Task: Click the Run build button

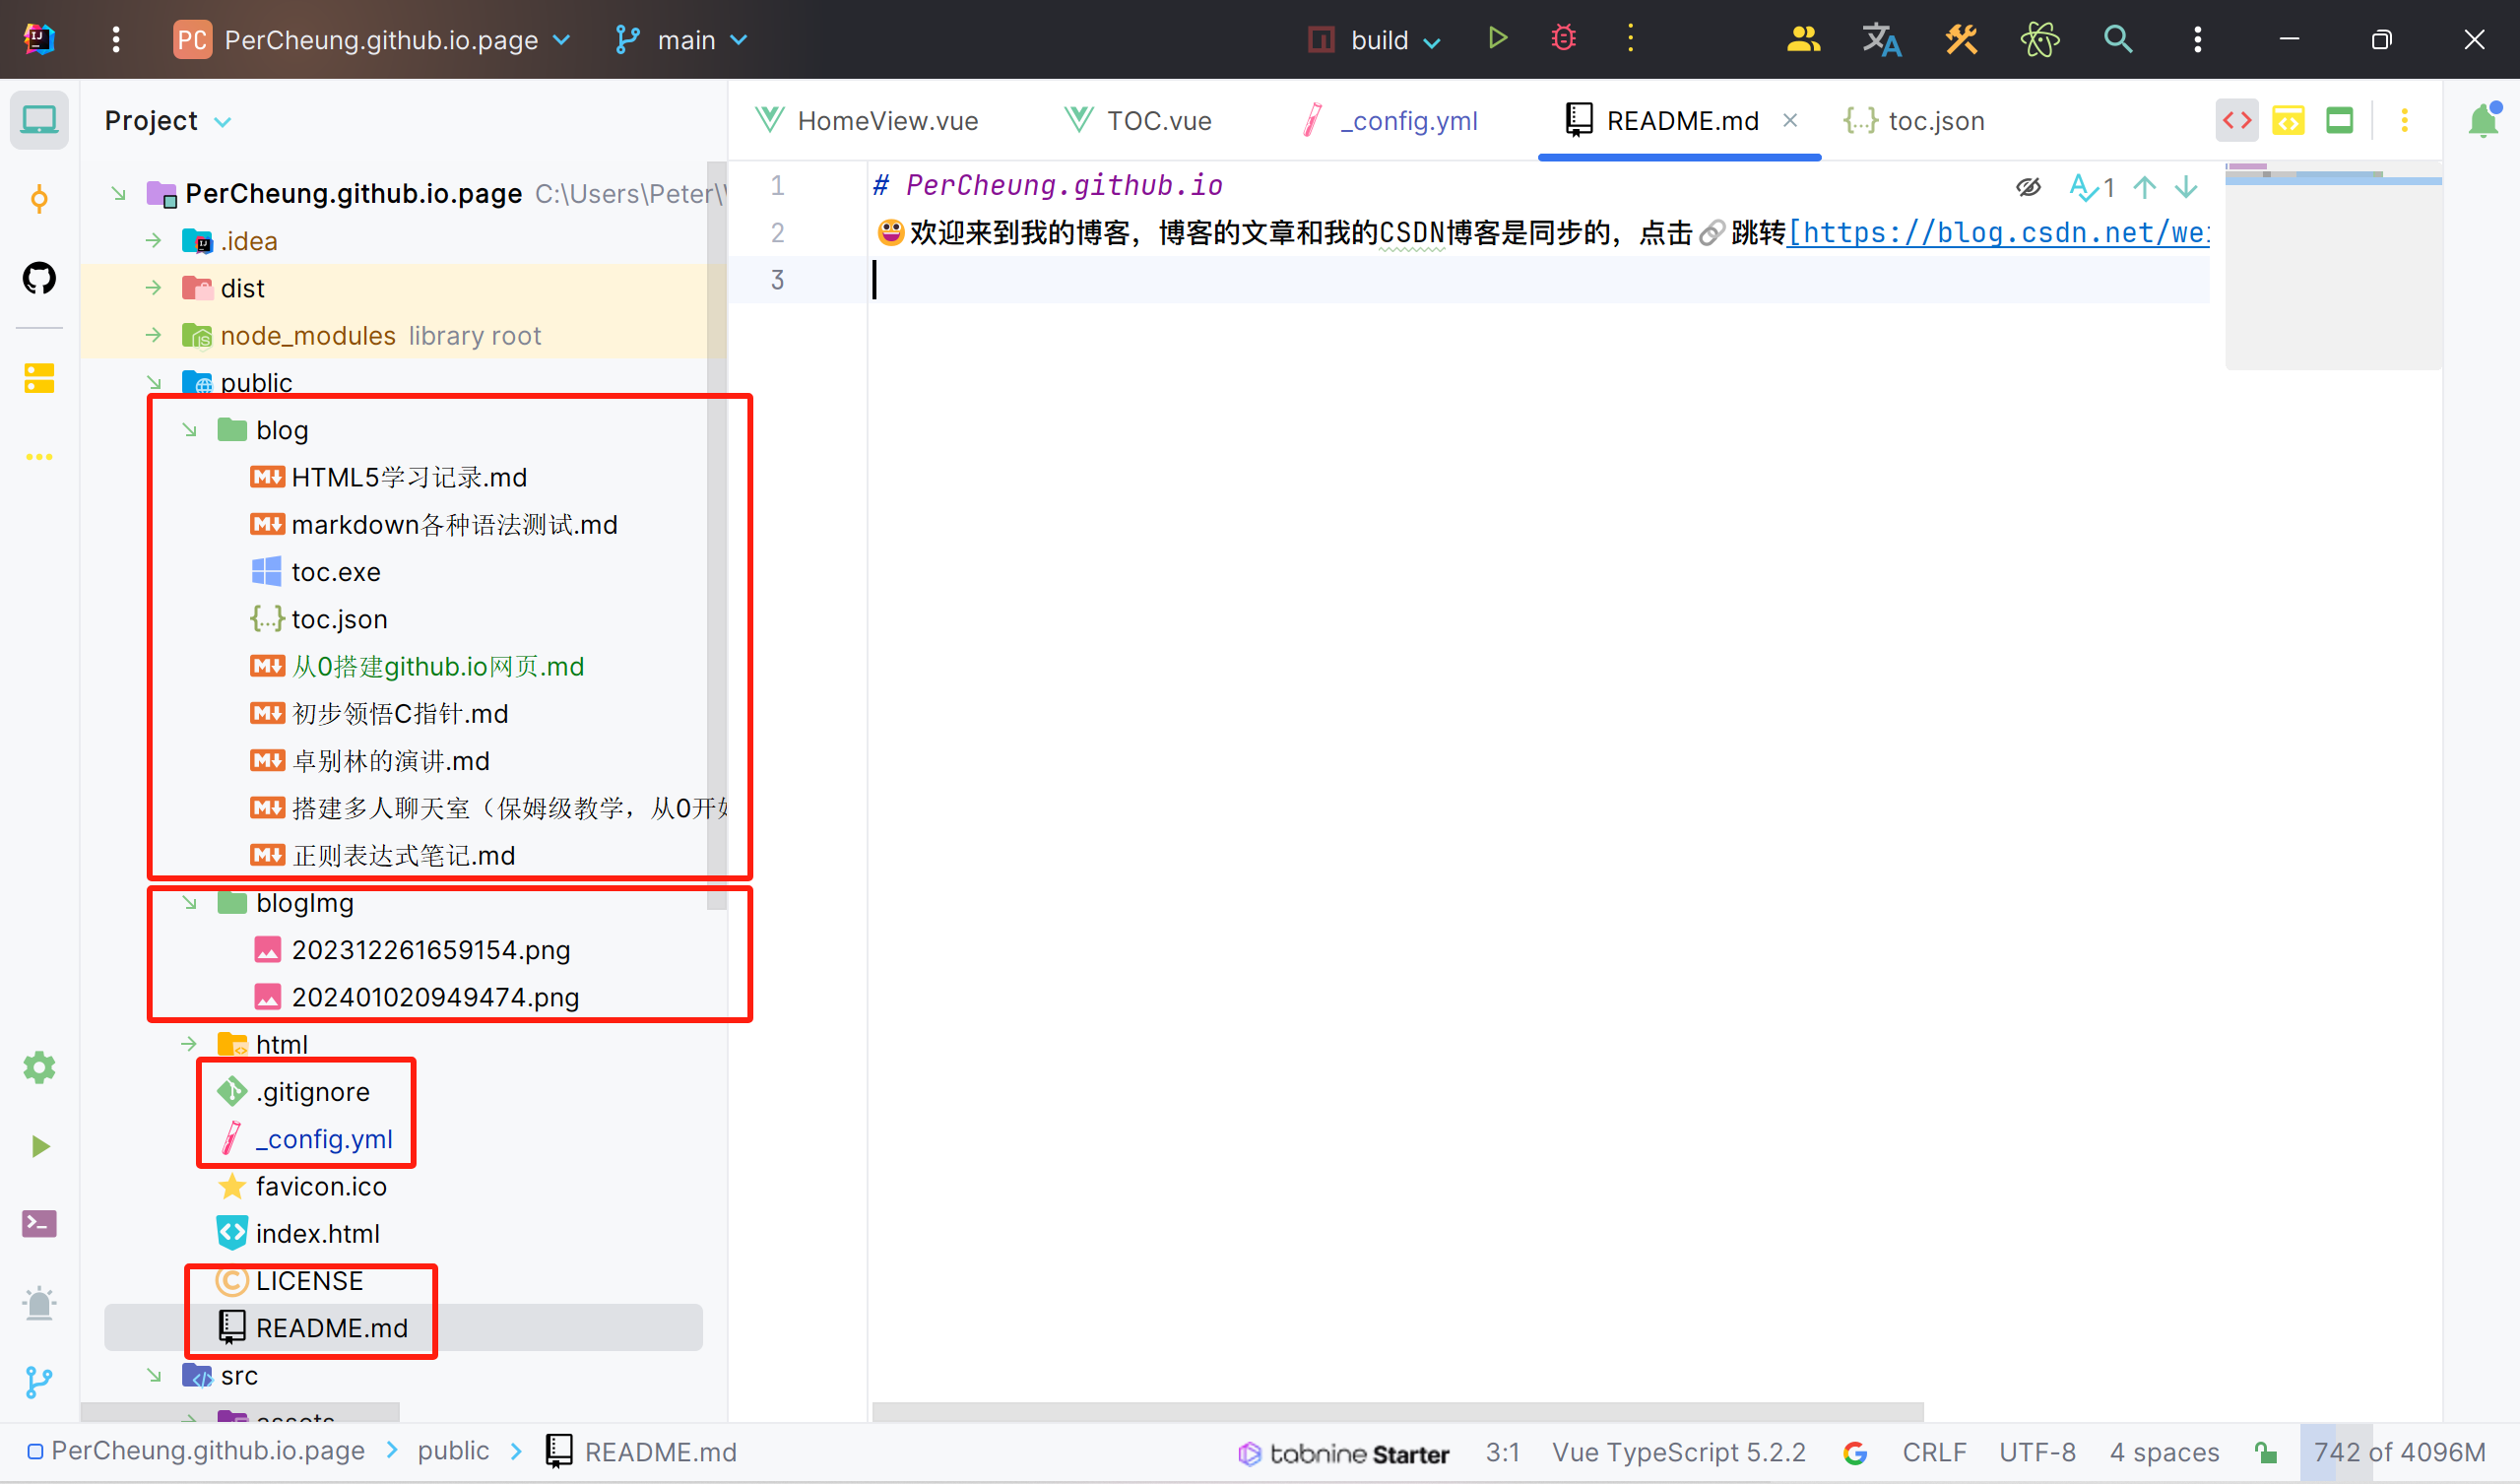Action: (1497, 39)
